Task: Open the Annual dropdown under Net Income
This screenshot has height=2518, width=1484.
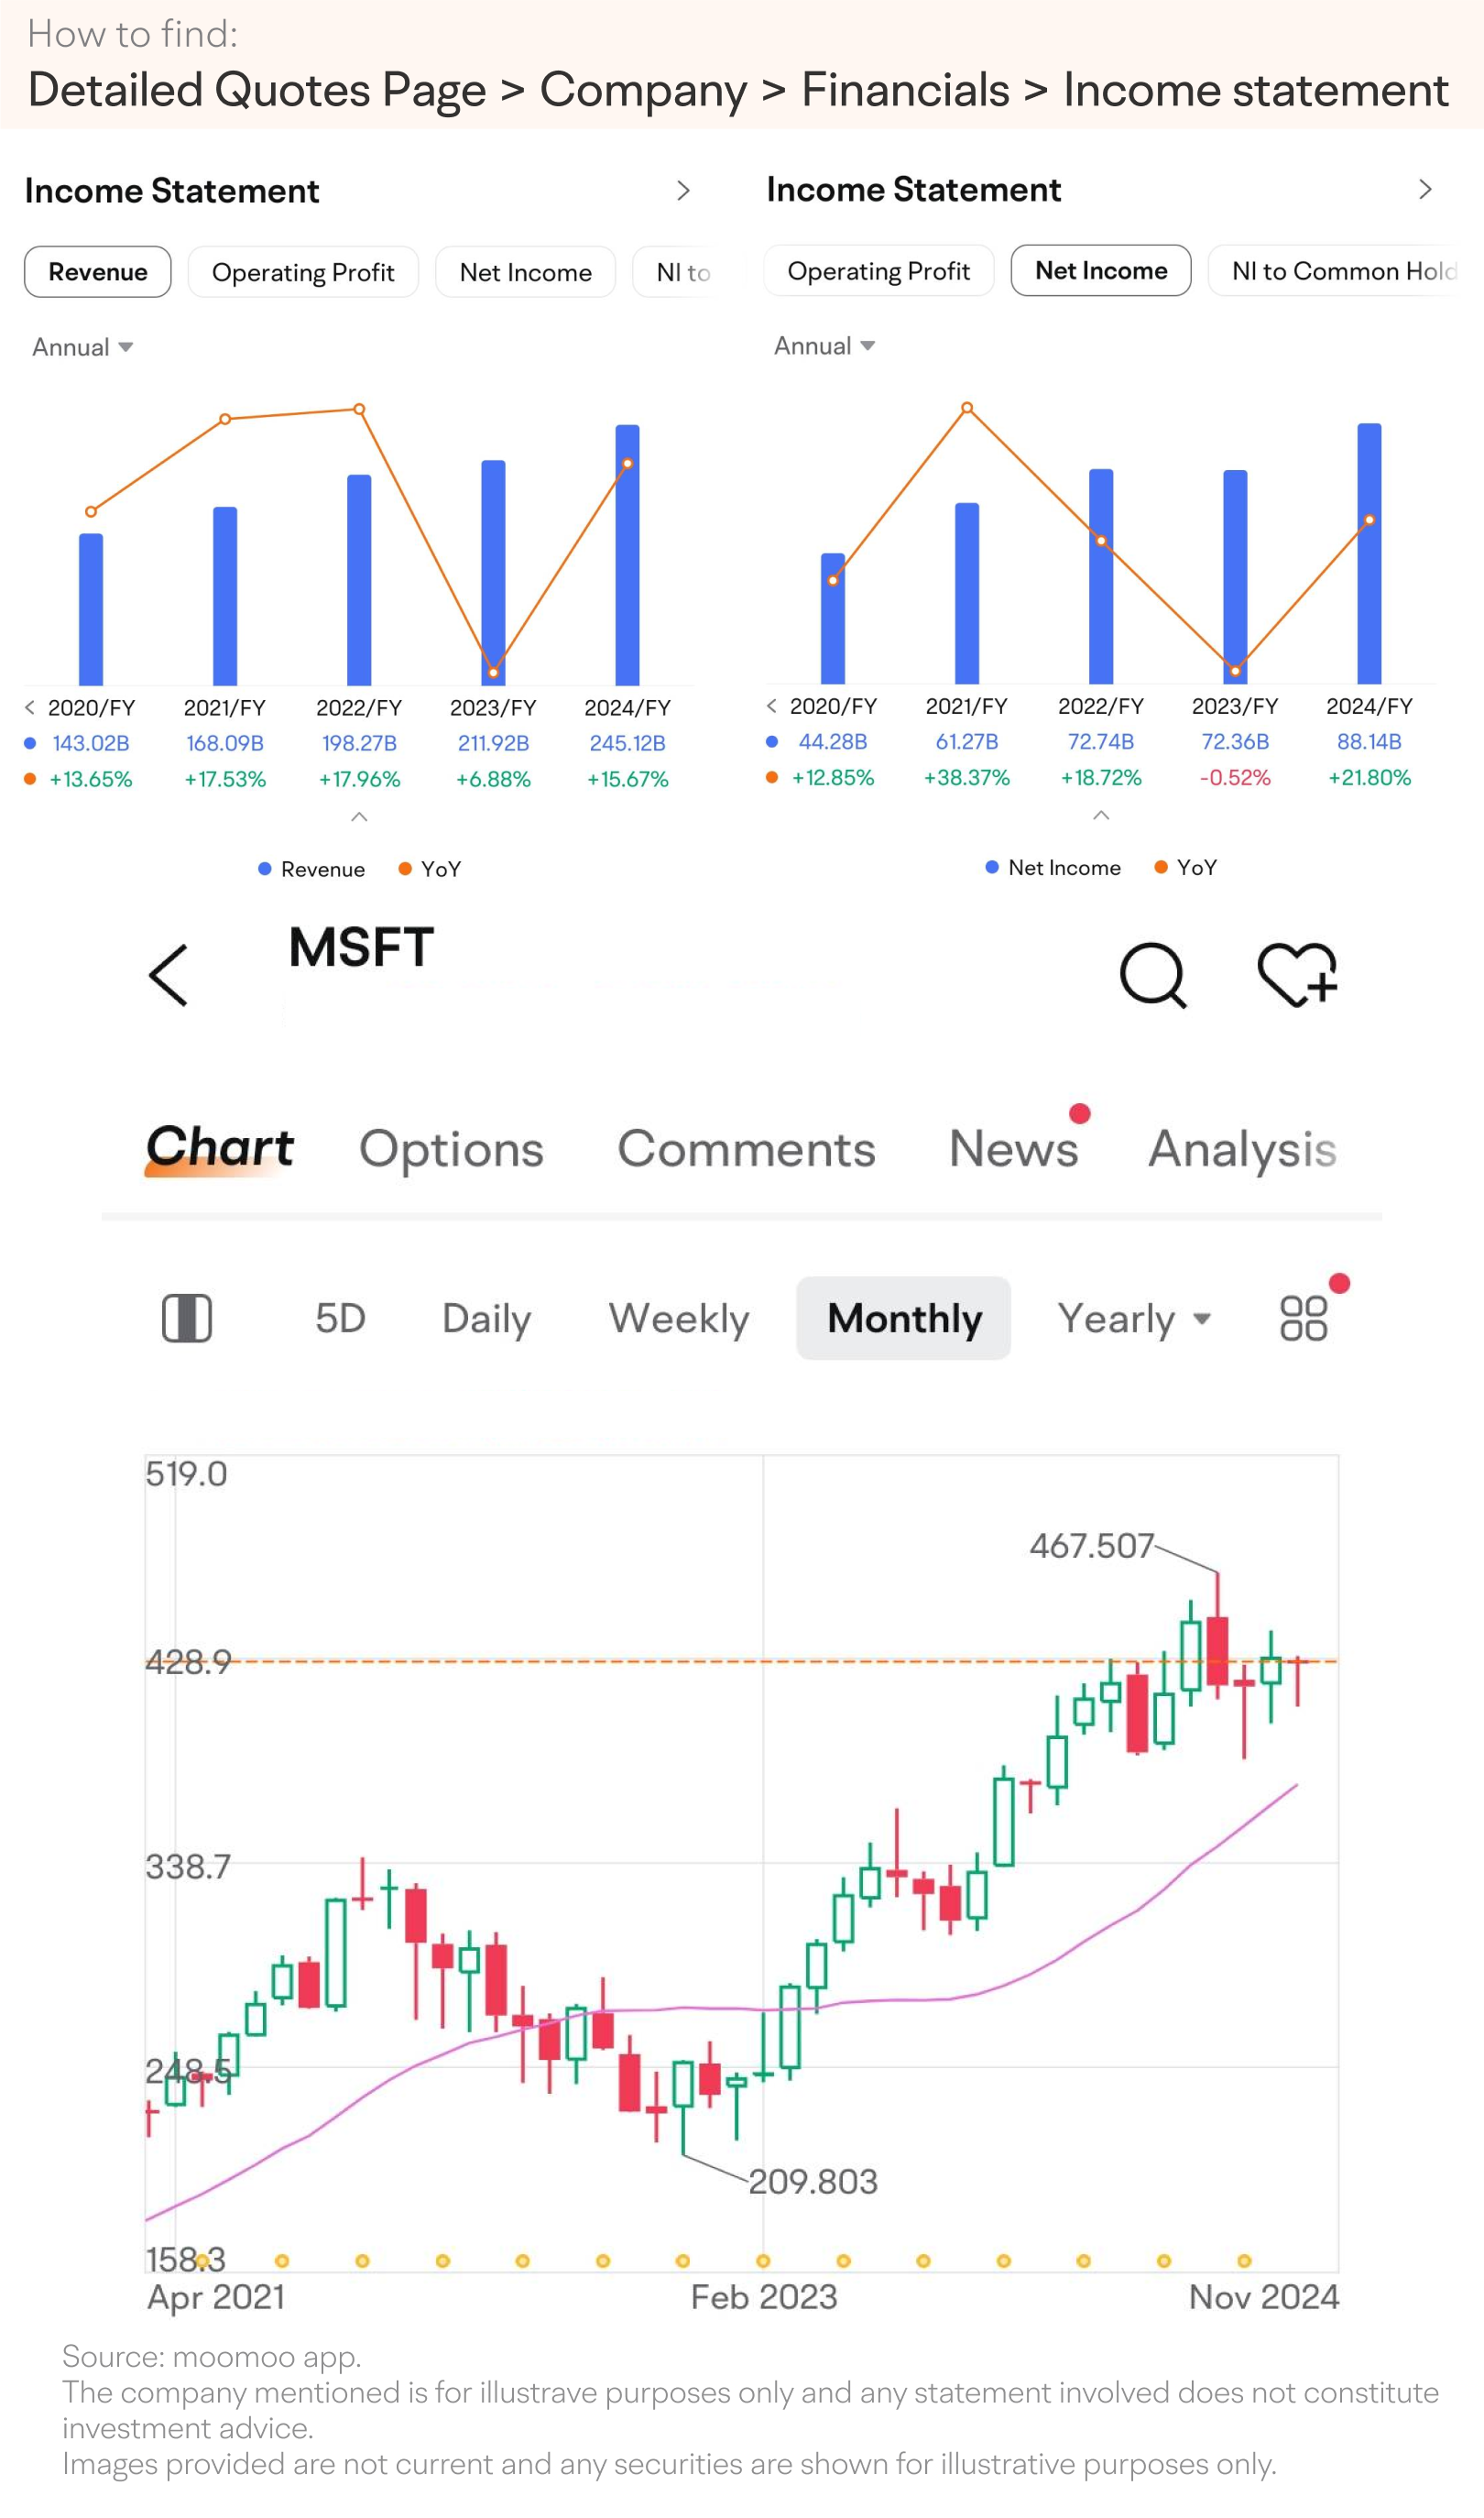Action: tap(824, 346)
